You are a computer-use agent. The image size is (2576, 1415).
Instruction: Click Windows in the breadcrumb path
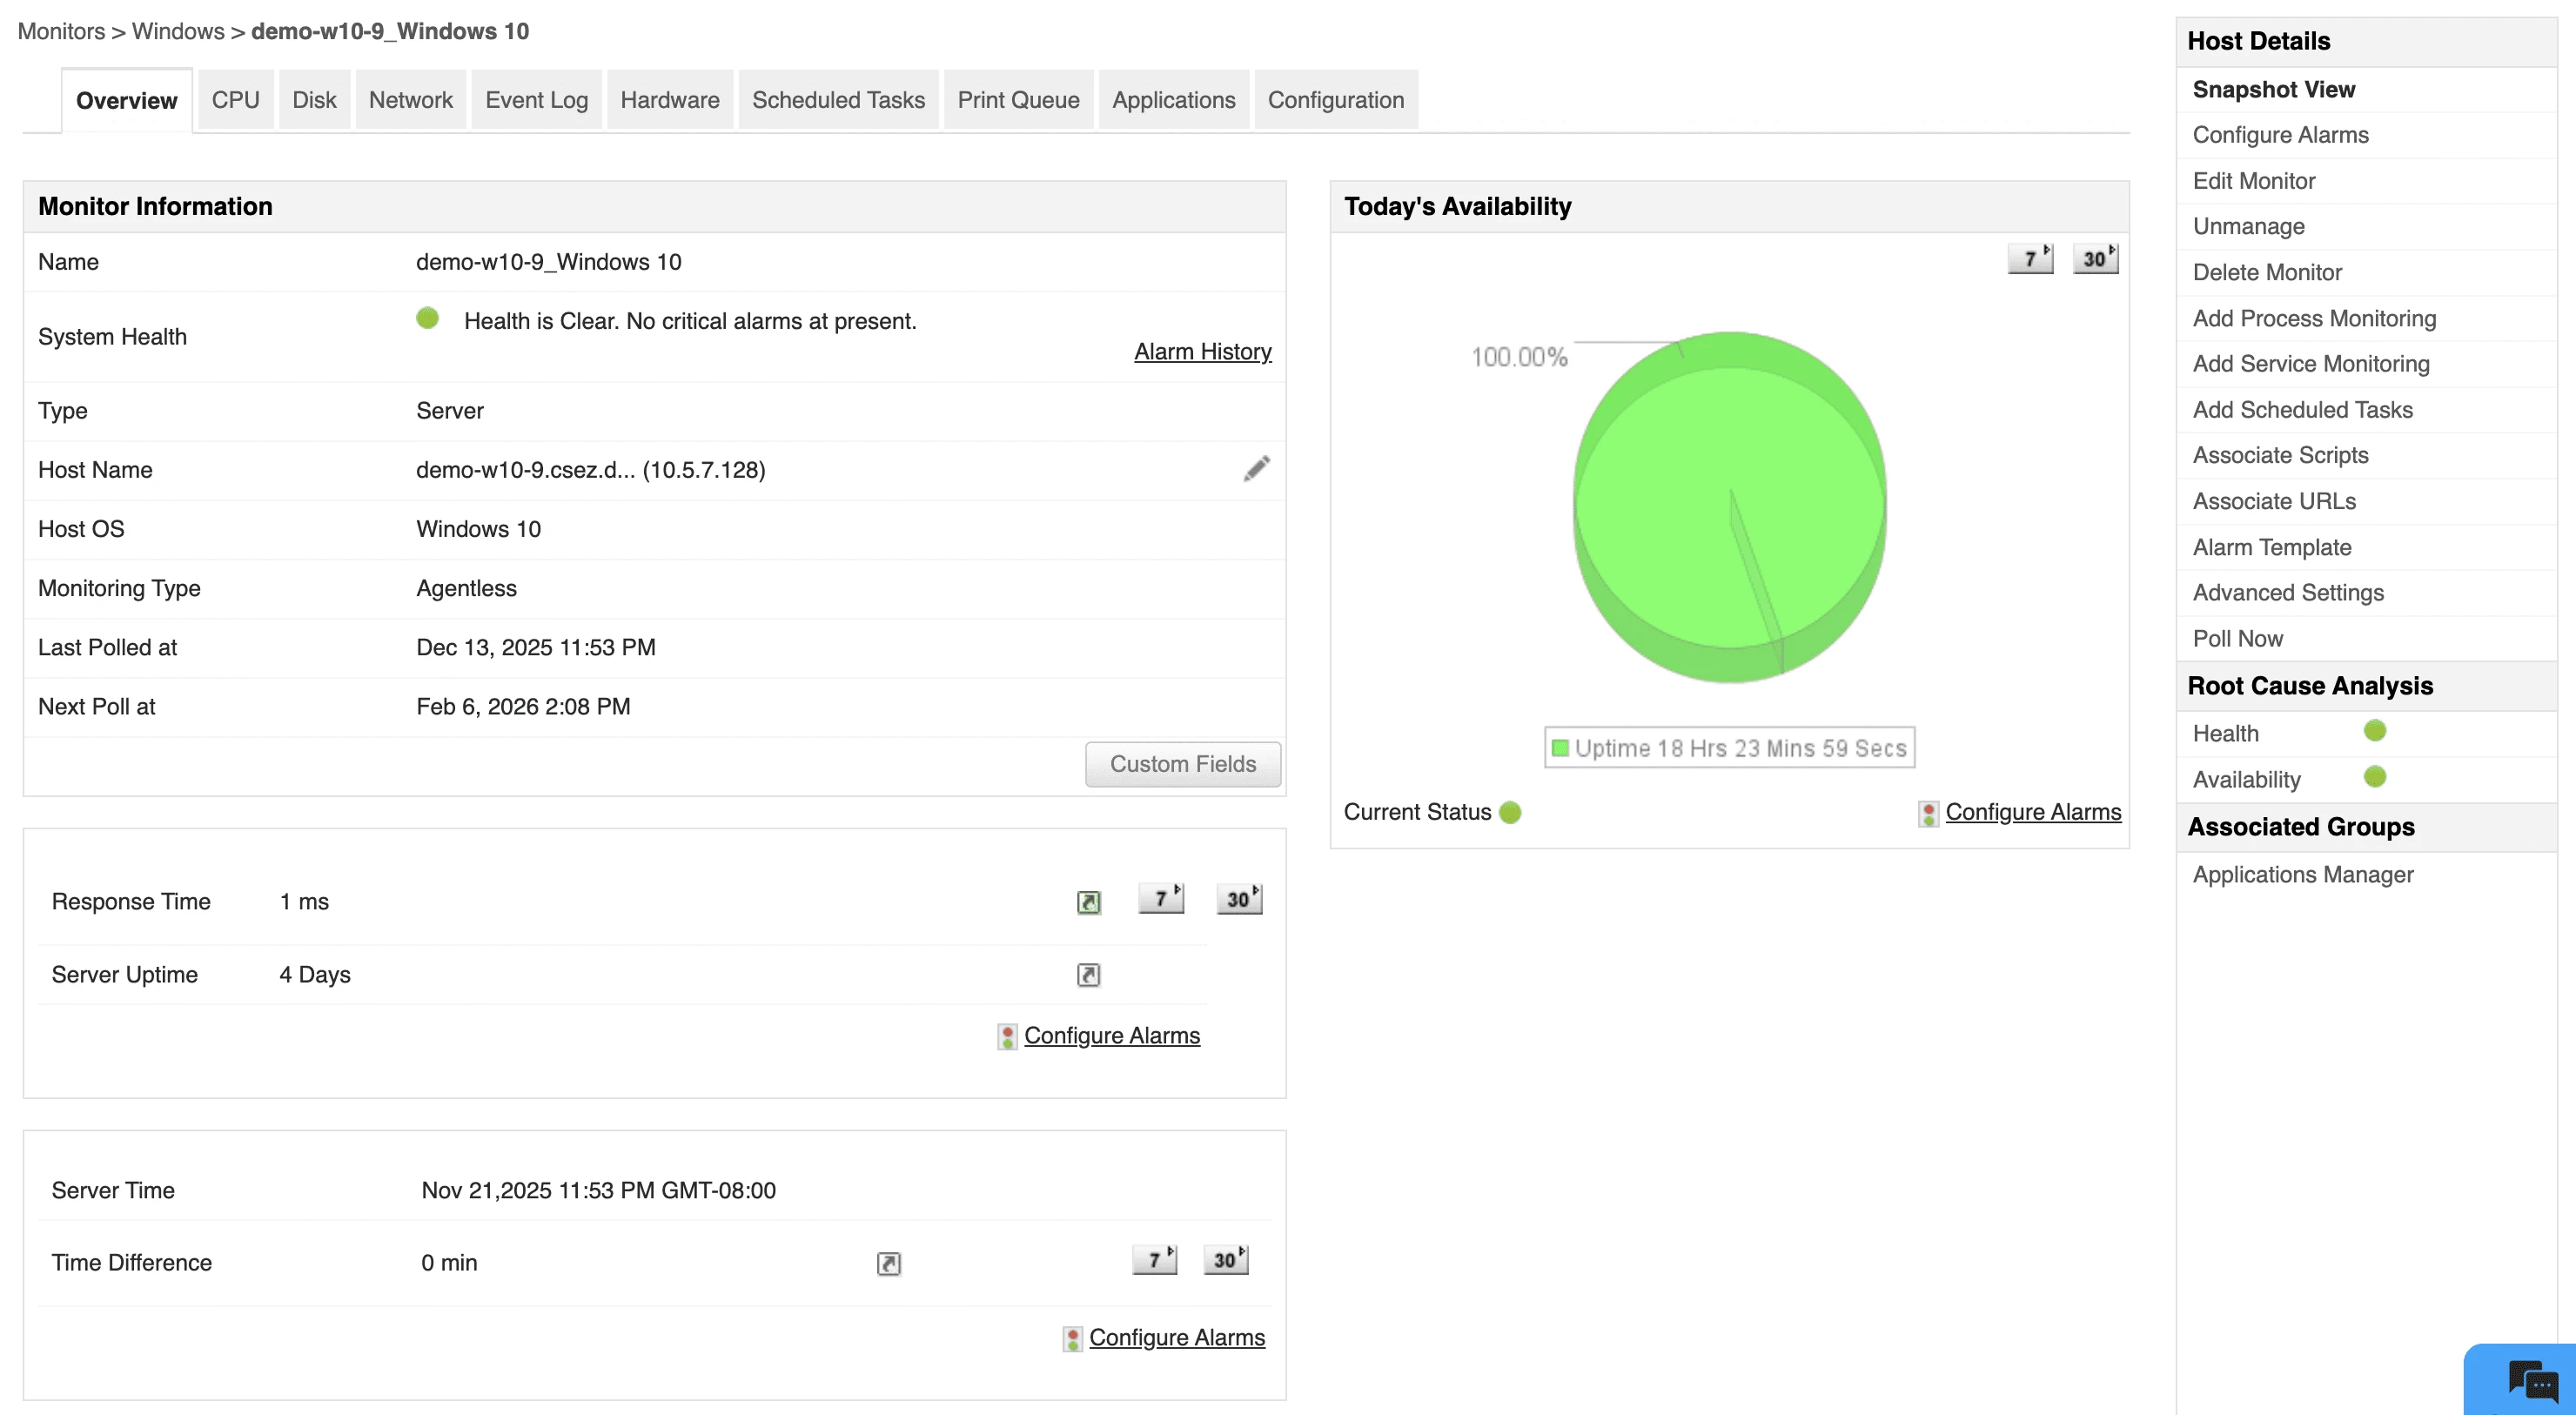pyautogui.click(x=178, y=31)
